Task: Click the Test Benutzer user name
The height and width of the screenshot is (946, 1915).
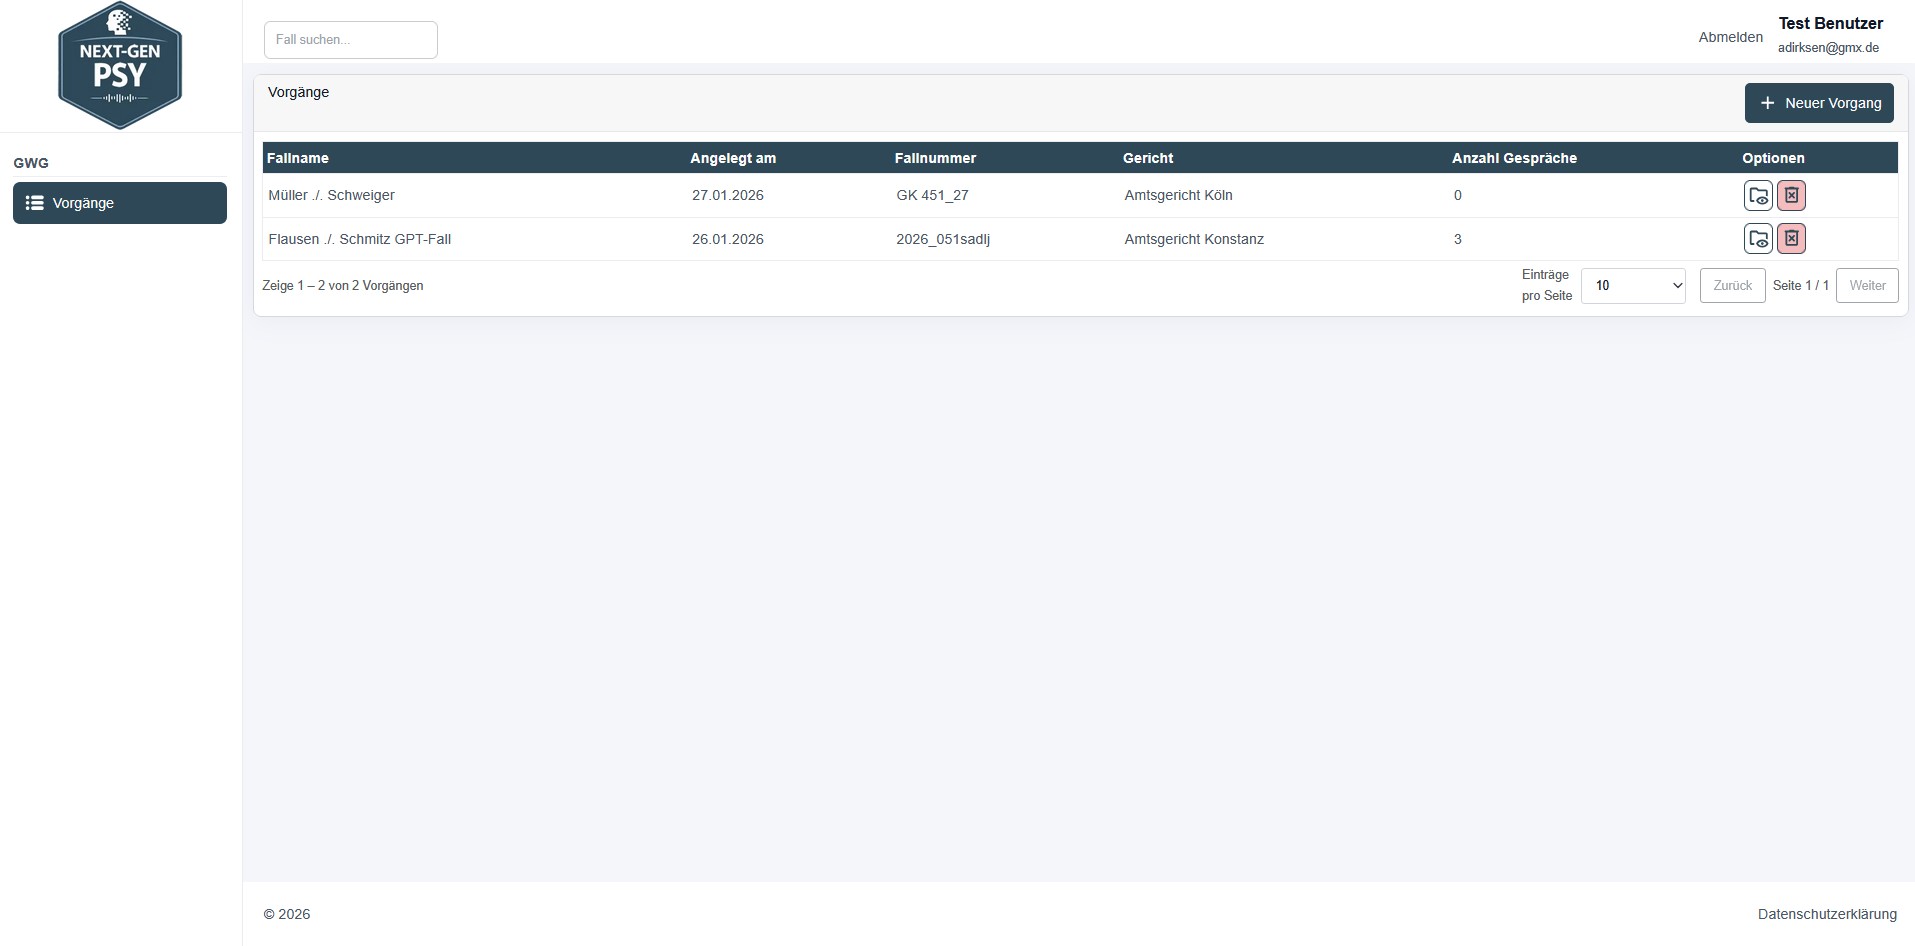Action: 1830,23
